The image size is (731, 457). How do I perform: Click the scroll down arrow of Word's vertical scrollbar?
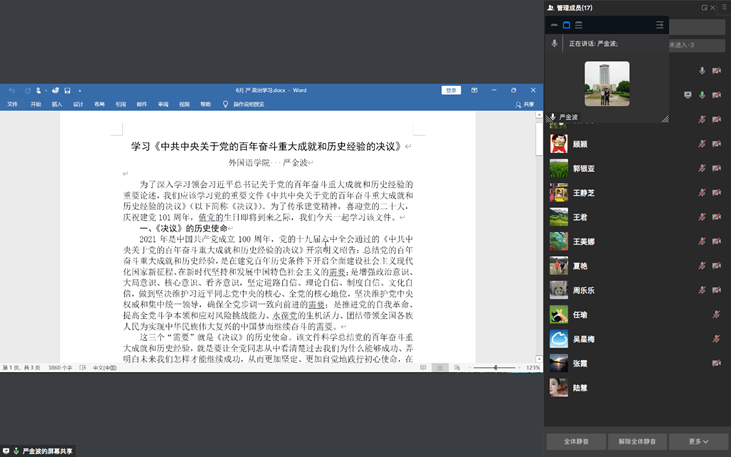[x=539, y=359]
